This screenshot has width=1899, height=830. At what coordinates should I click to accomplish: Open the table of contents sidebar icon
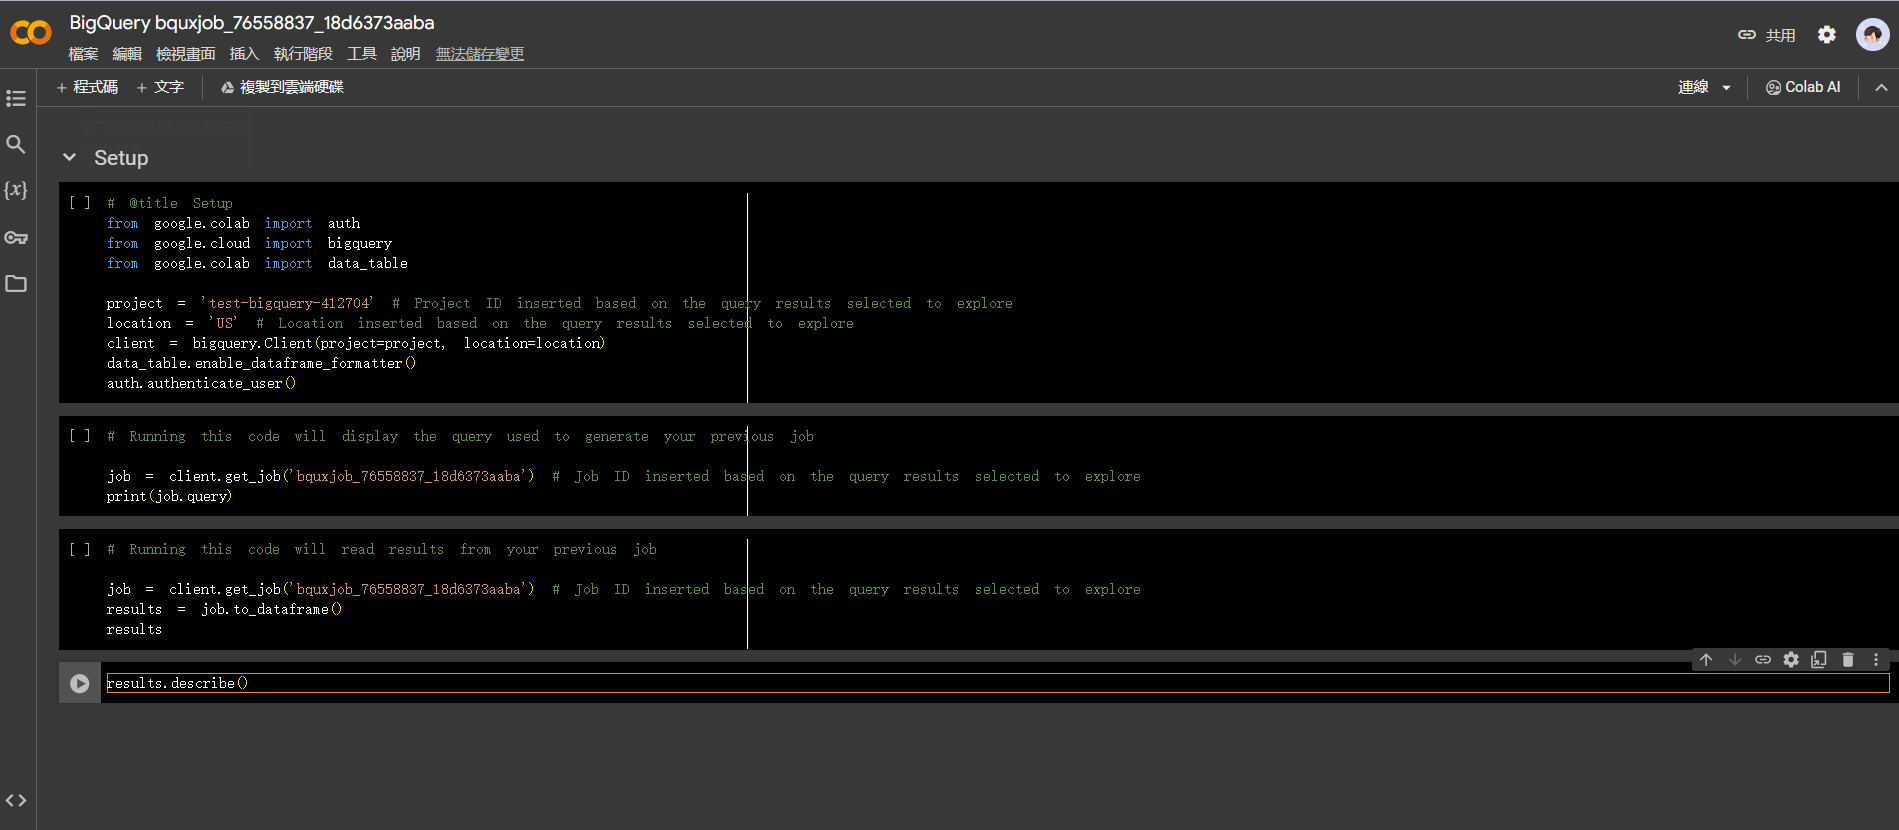(x=16, y=98)
